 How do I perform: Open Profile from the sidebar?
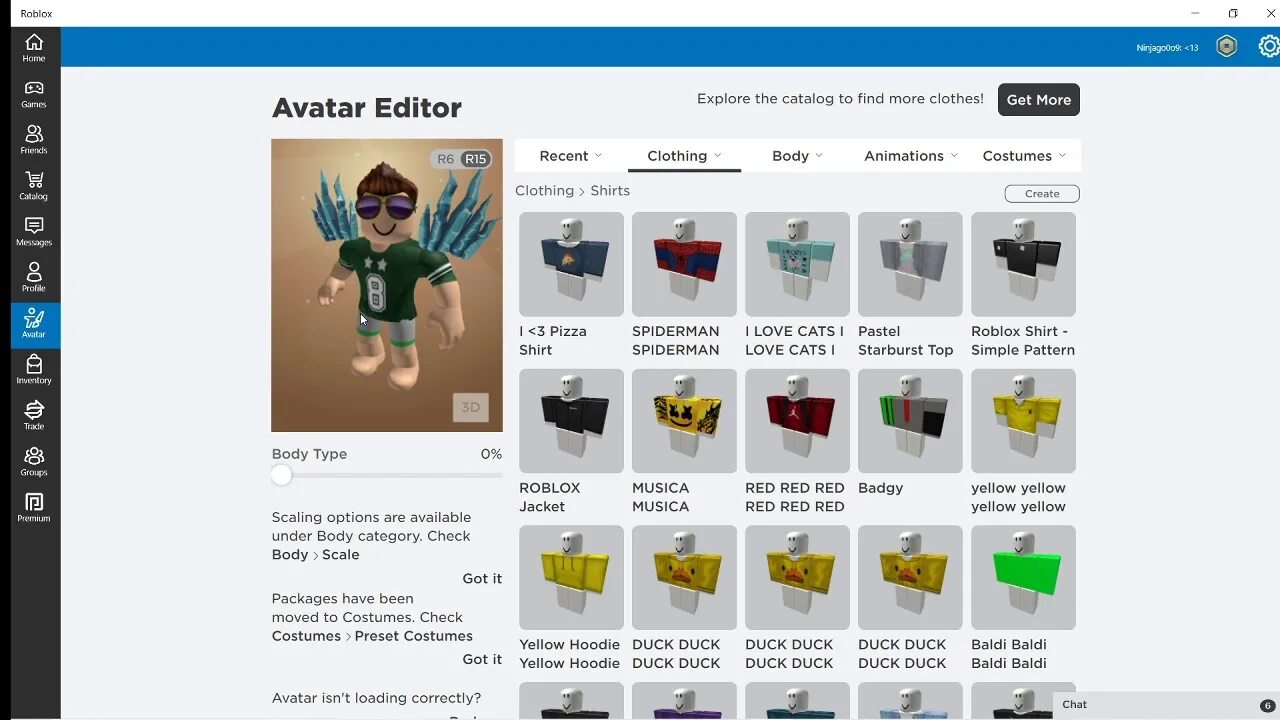point(34,278)
